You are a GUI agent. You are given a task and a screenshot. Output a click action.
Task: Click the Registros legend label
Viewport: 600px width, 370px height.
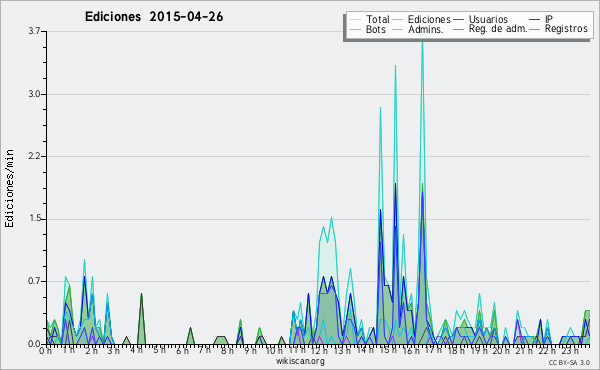click(x=566, y=29)
